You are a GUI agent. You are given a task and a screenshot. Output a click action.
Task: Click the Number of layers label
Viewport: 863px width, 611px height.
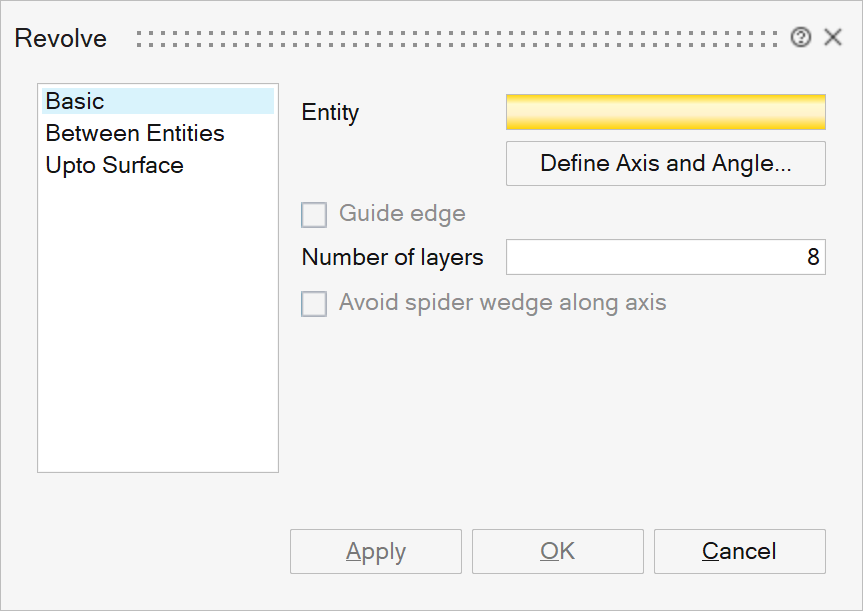coord(392,258)
